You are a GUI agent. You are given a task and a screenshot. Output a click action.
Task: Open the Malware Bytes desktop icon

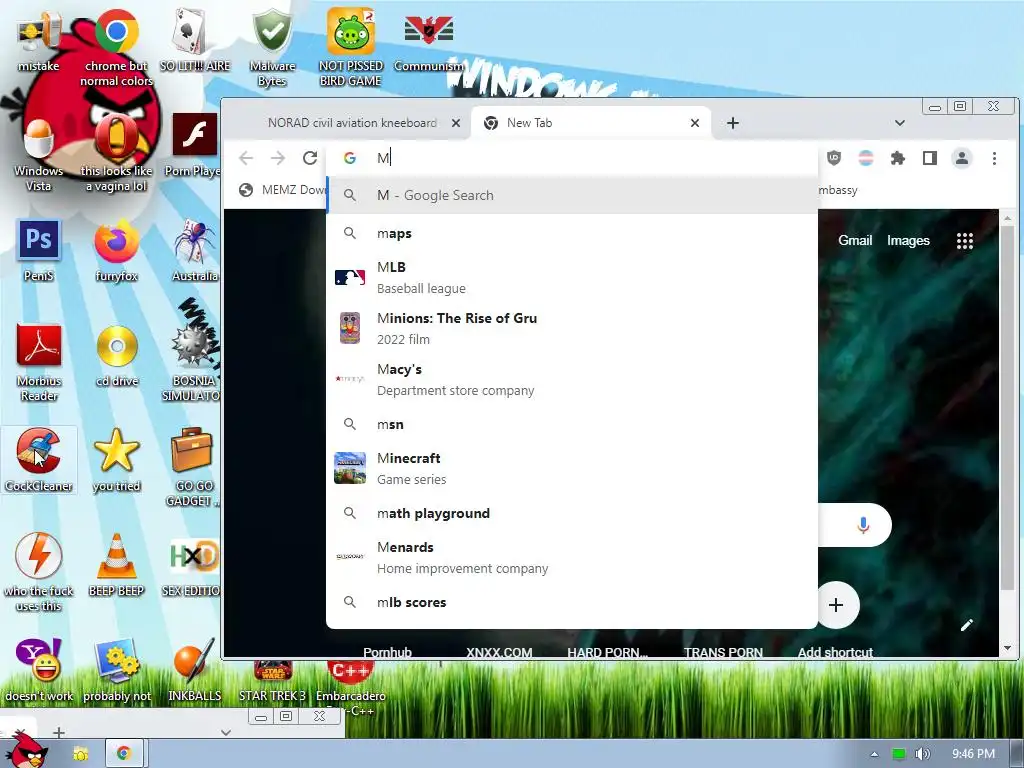tap(272, 47)
